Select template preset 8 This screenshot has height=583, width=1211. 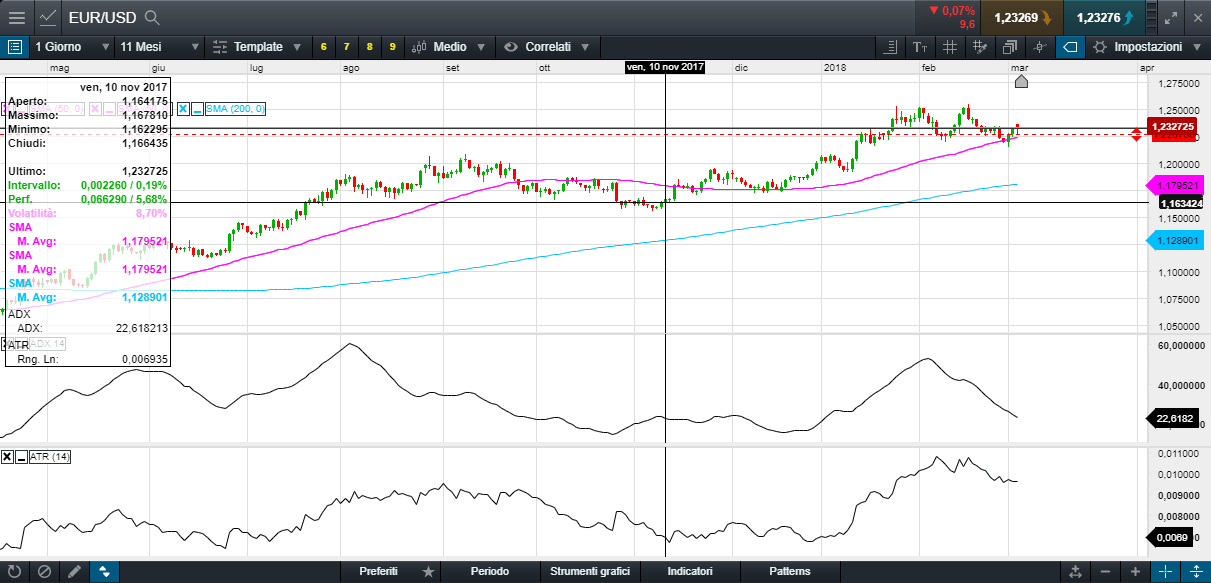tap(369, 47)
